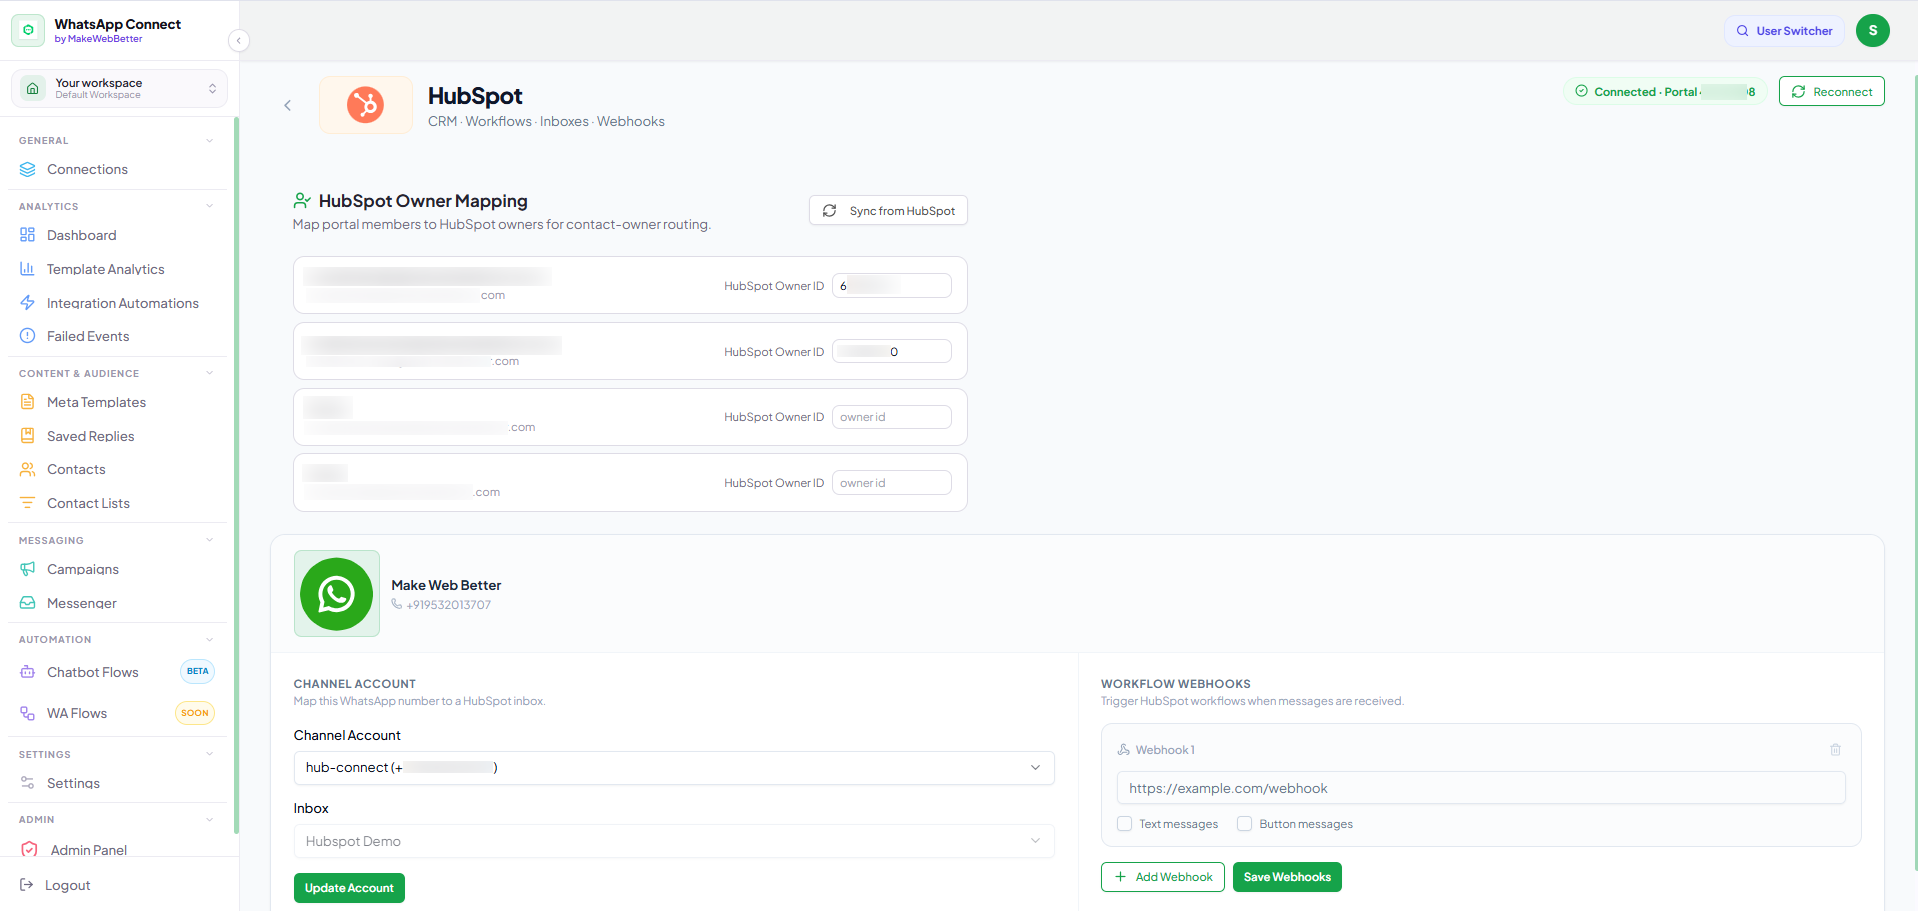Delete Webhook 1 with the trash icon

click(1835, 750)
